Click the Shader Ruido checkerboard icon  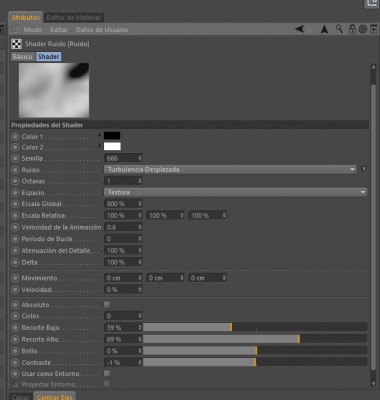point(16,44)
